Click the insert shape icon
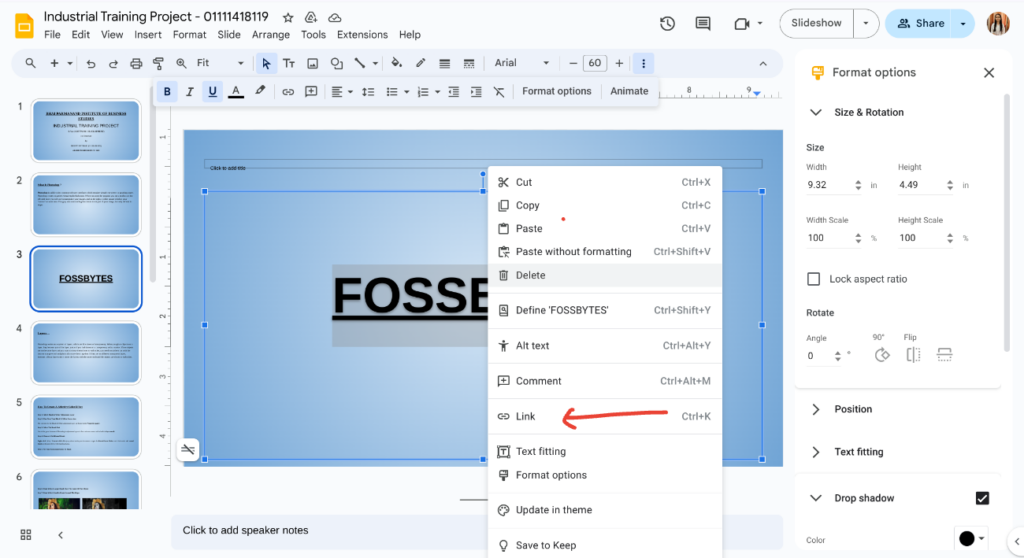The height and width of the screenshot is (558, 1024). [x=336, y=63]
